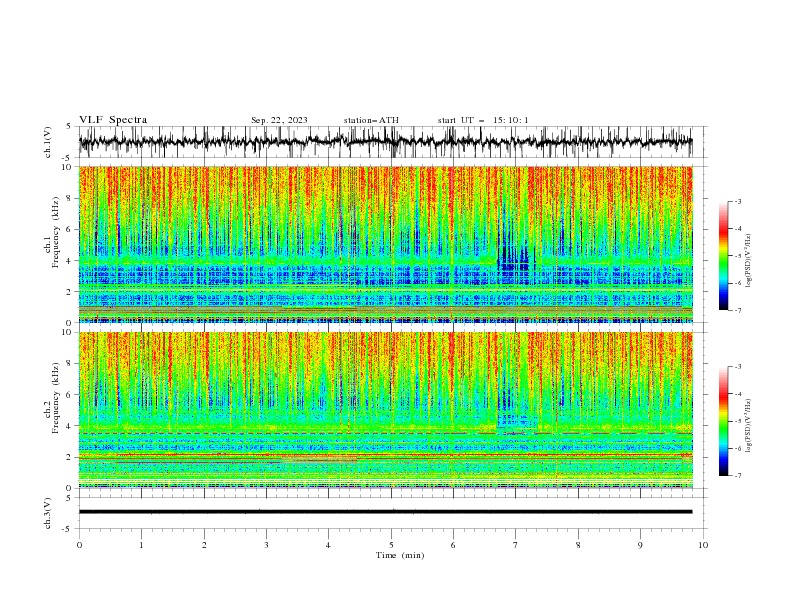Click the ch.2 "Frequency (kHz)" axis label

click(57, 398)
